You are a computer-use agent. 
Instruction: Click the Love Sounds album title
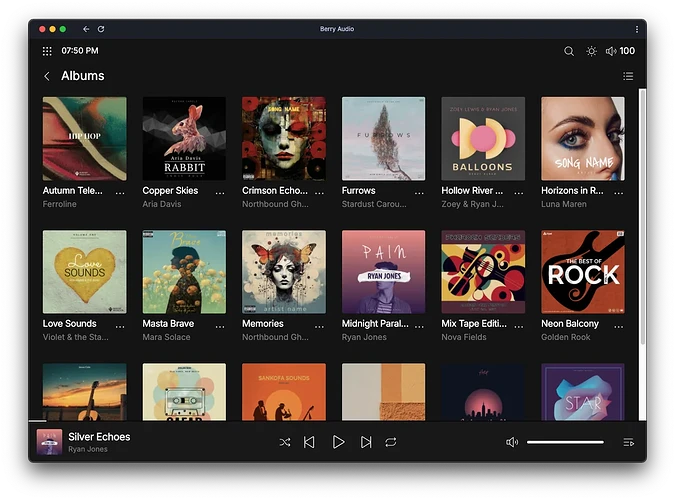(x=70, y=323)
